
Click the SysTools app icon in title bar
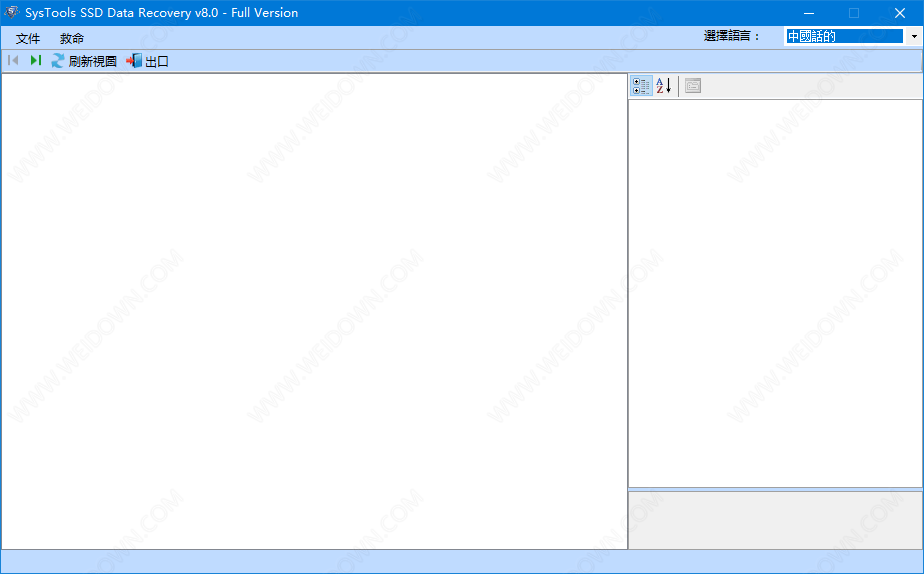[x=11, y=12]
